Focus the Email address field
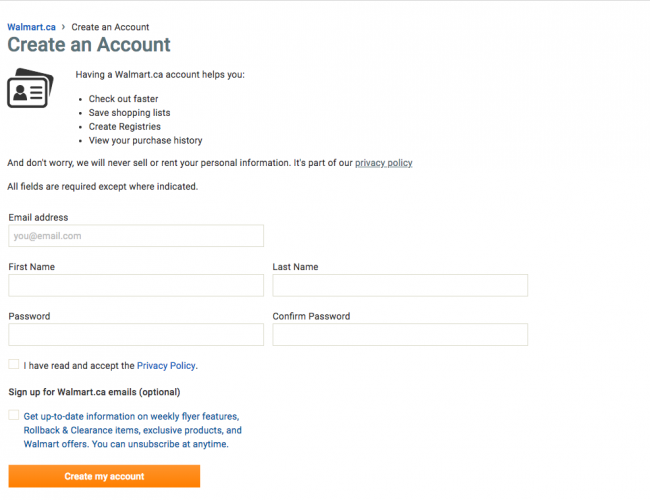This screenshot has height=500, width=650. (136, 236)
